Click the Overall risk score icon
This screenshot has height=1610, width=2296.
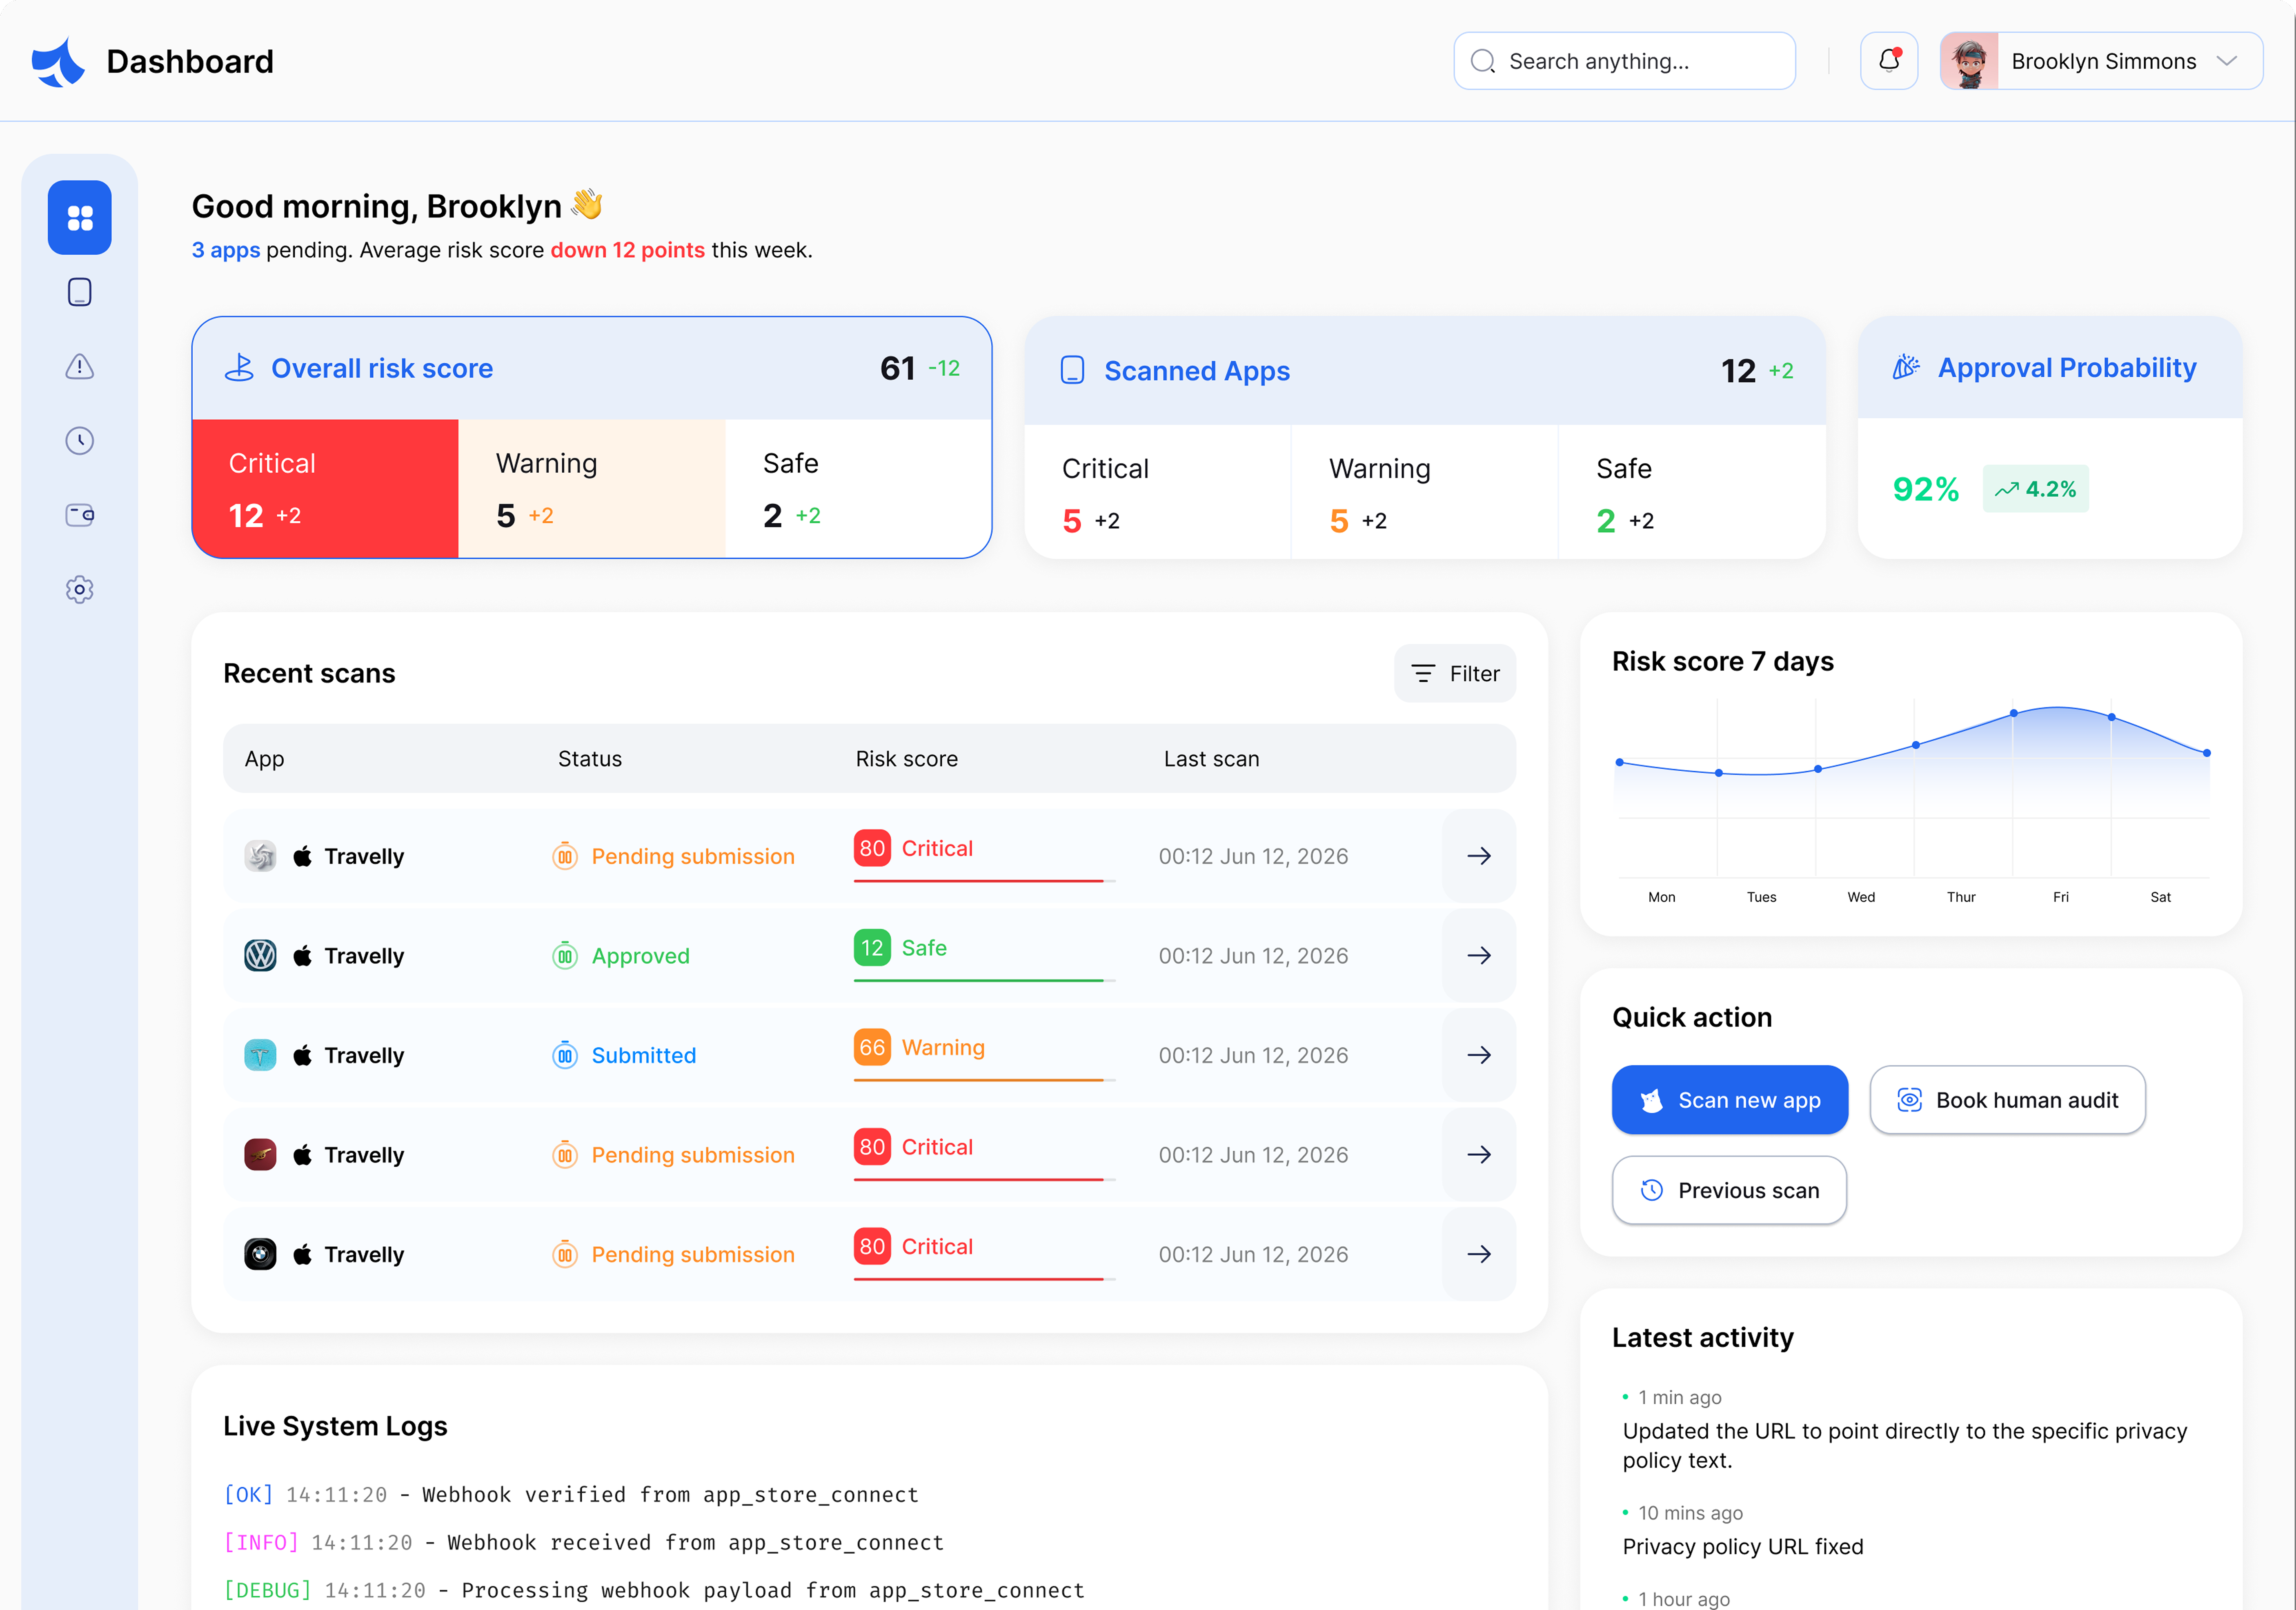click(239, 368)
